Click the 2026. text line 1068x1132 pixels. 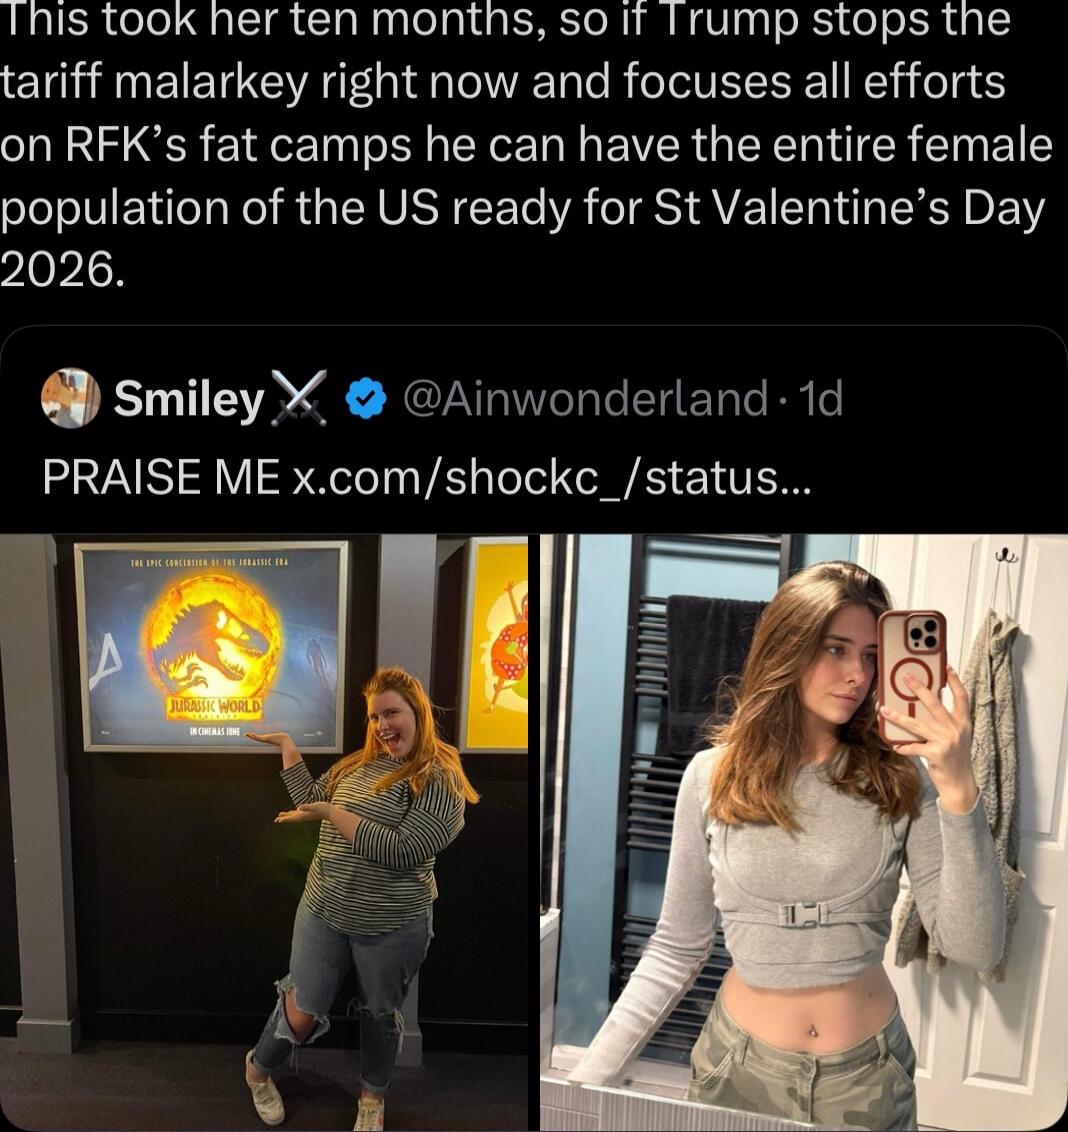[63, 269]
